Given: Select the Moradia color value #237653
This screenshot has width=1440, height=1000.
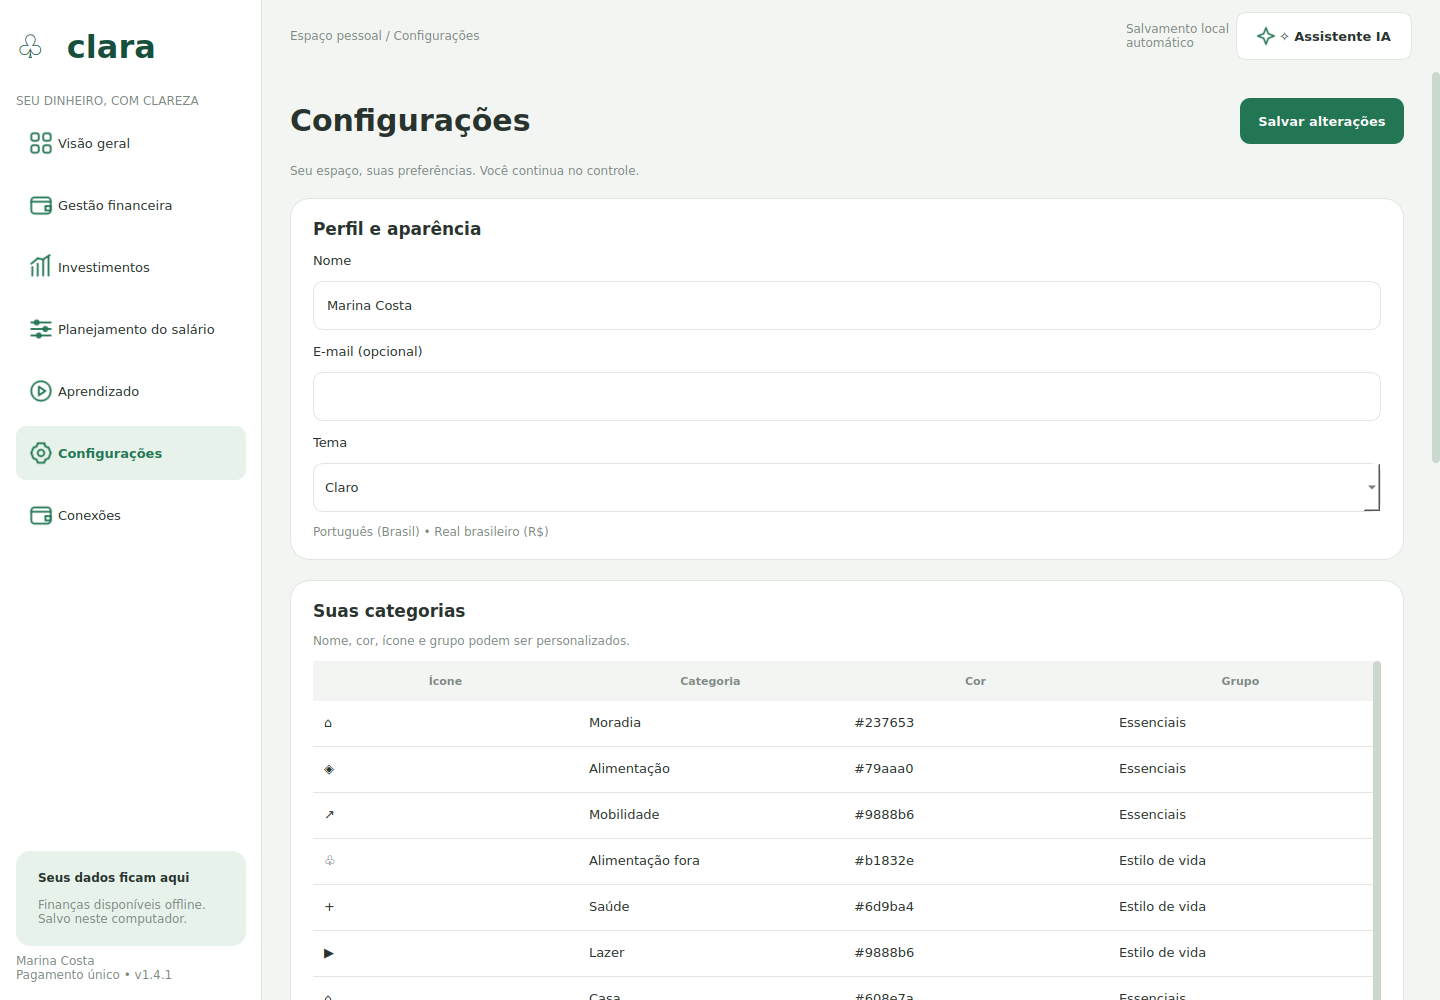Looking at the screenshot, I should pyautogui.click(x=884, y=723).
